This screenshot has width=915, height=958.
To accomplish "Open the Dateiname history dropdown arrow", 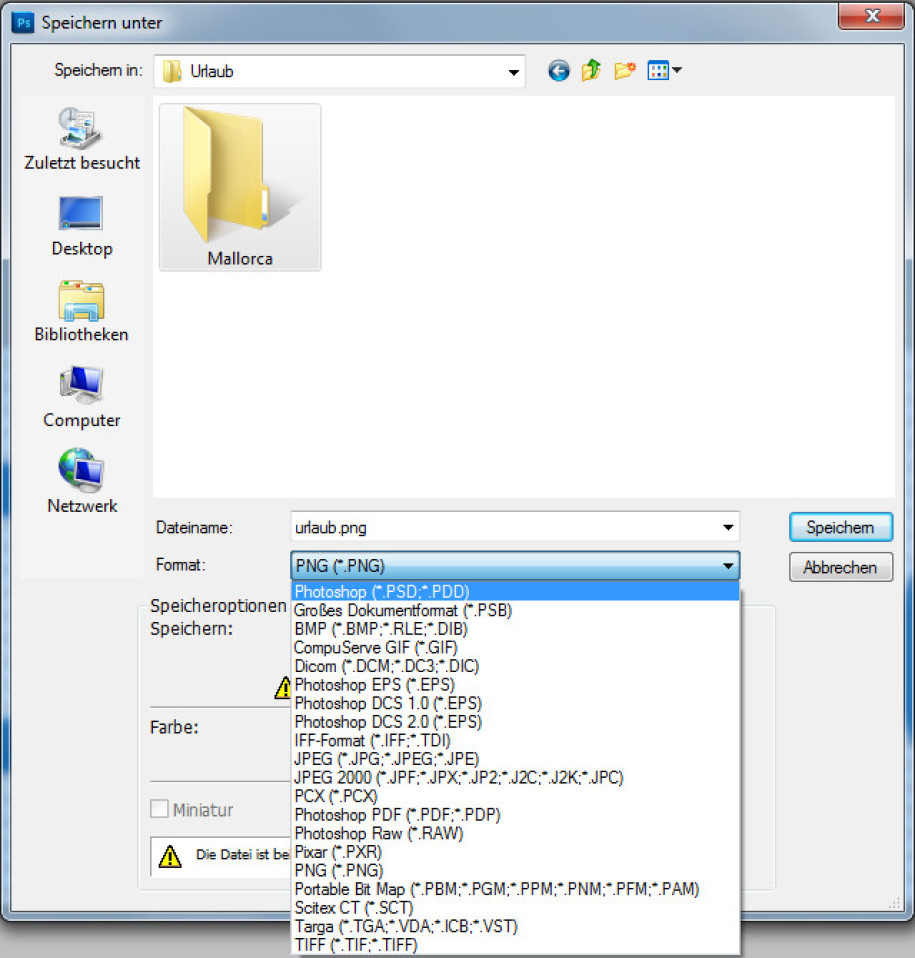I will (727, 527).
